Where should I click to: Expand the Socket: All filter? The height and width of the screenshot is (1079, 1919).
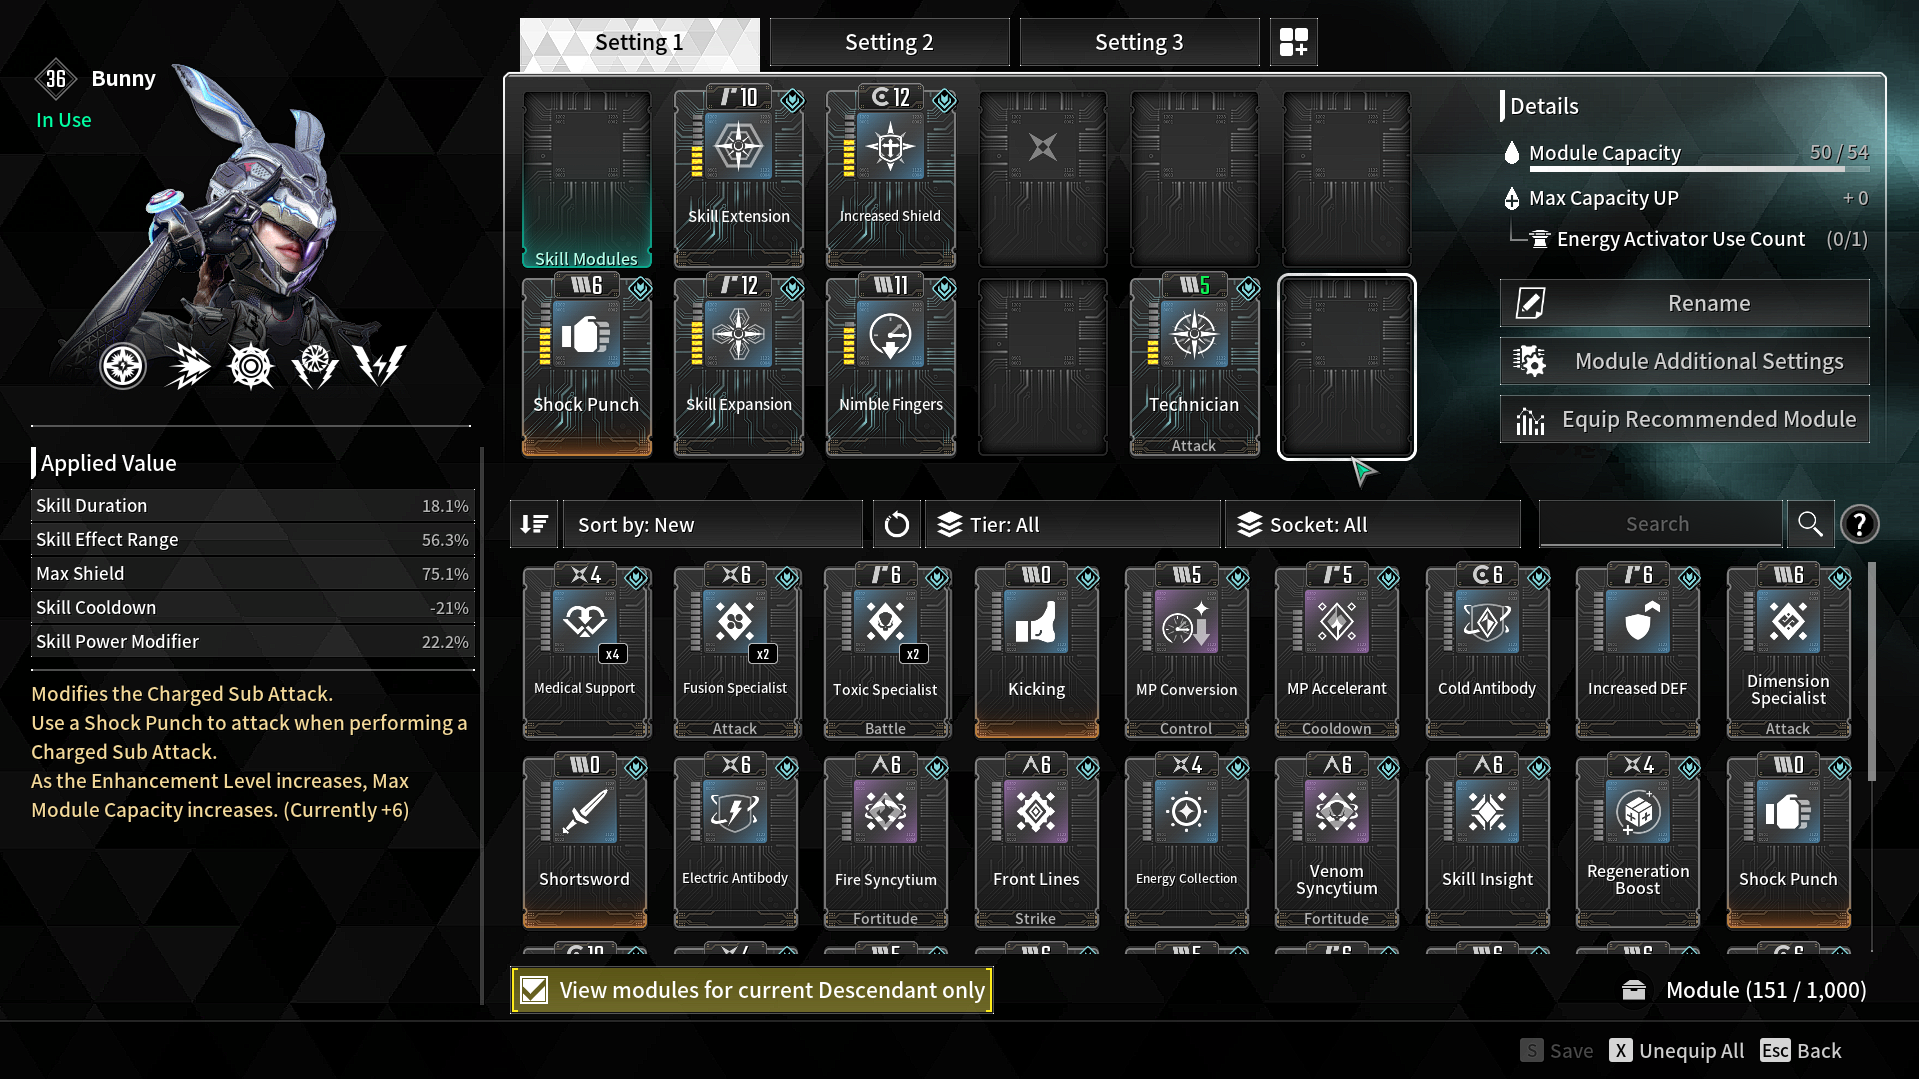(x=1372, y=524)
